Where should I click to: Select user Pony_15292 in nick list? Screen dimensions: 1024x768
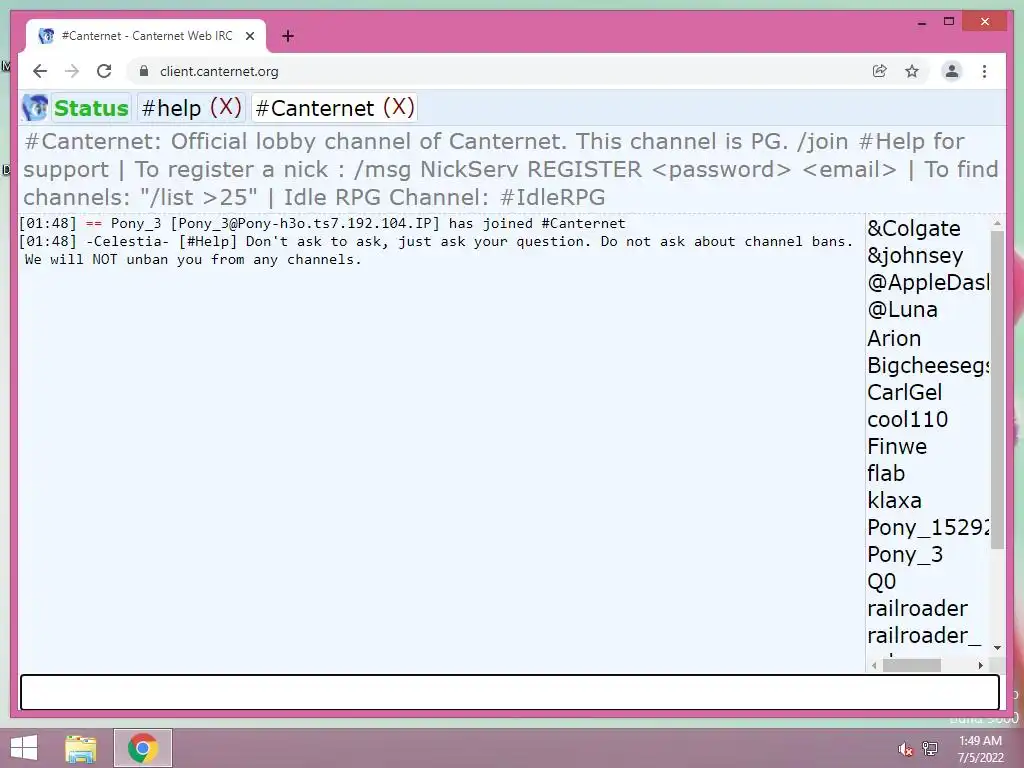pyautogui.click(x=928, y=527)
